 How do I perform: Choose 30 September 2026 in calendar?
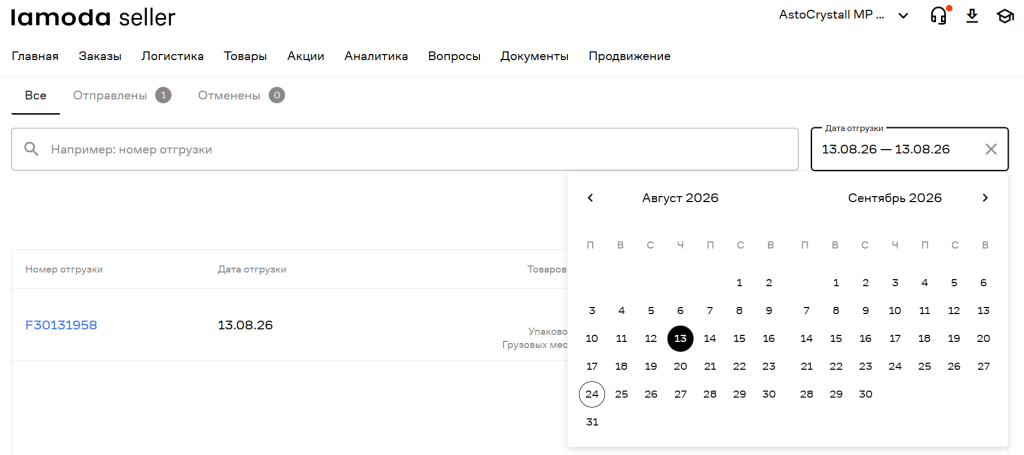pos(865,394)
